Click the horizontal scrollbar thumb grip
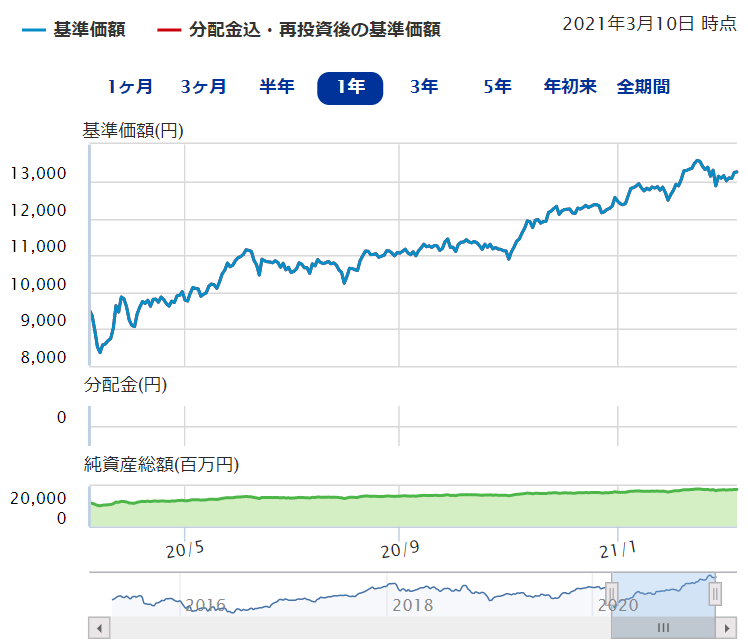 pos(663,628)
